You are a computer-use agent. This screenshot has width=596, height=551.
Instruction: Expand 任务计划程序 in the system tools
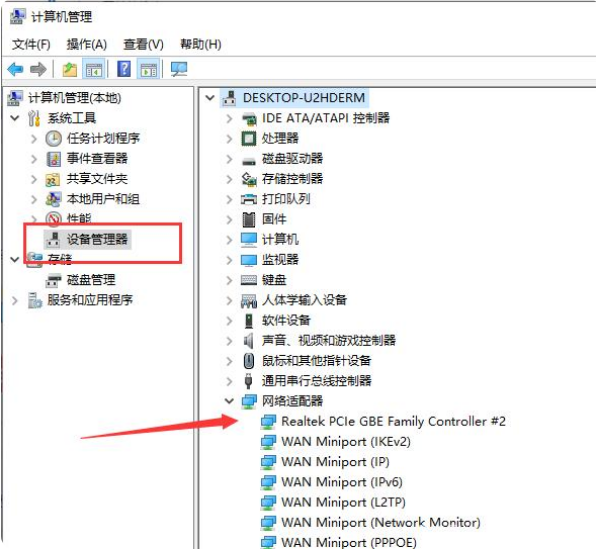click(34, 138)
